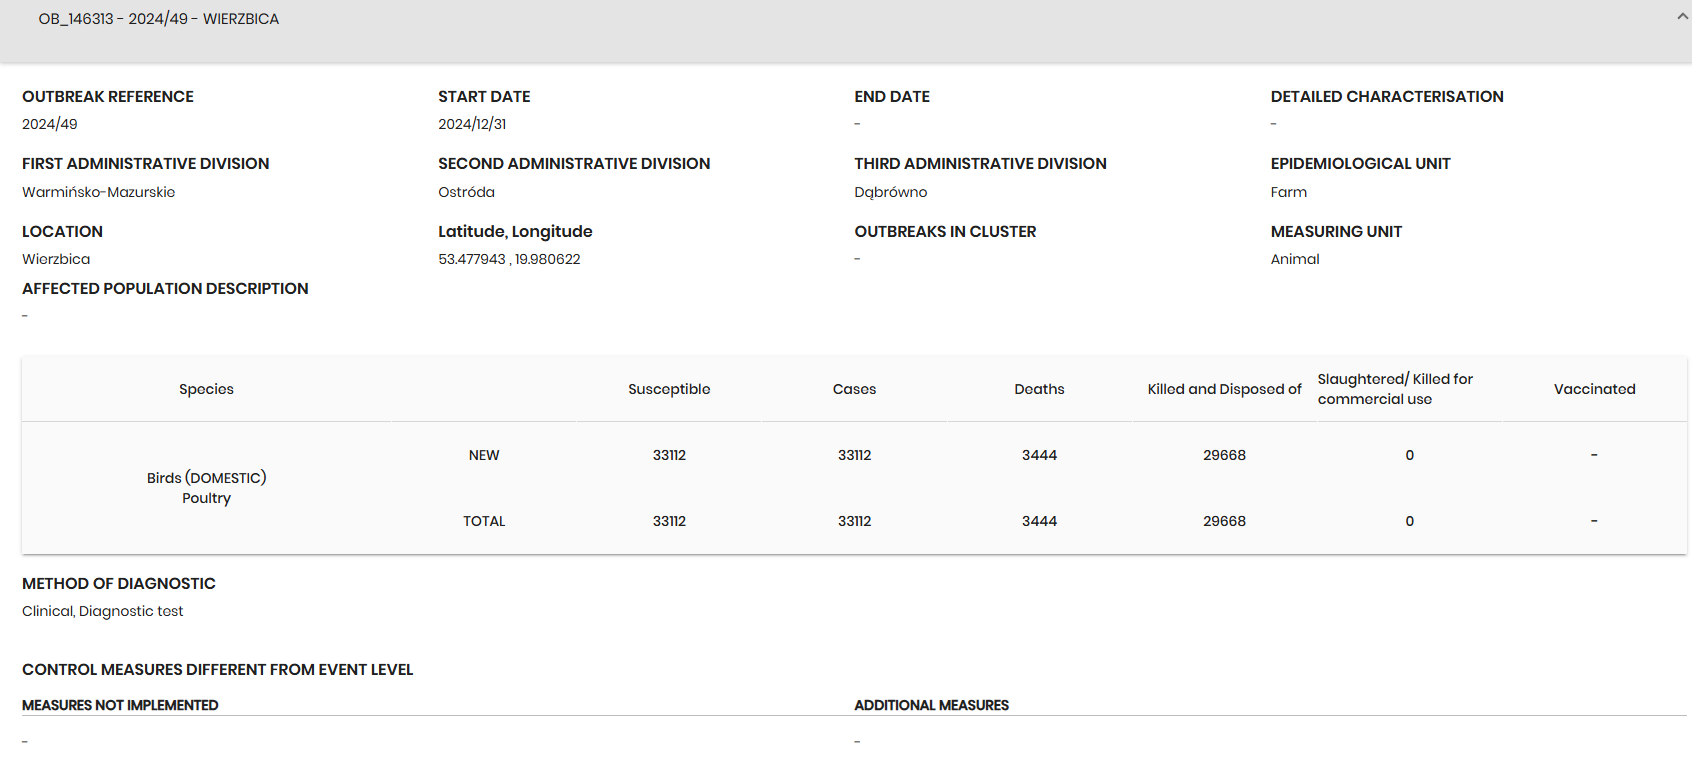This screenshot has height=768, width=1692.
Task: Click the ADDITIONAL MEASURES heading
Action: (x=931, y=705)
